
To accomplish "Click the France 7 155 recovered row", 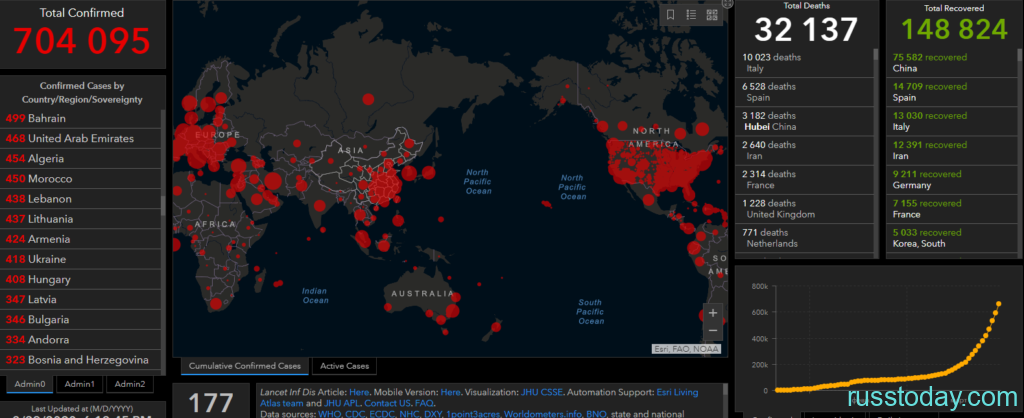I will pos(951,209).
